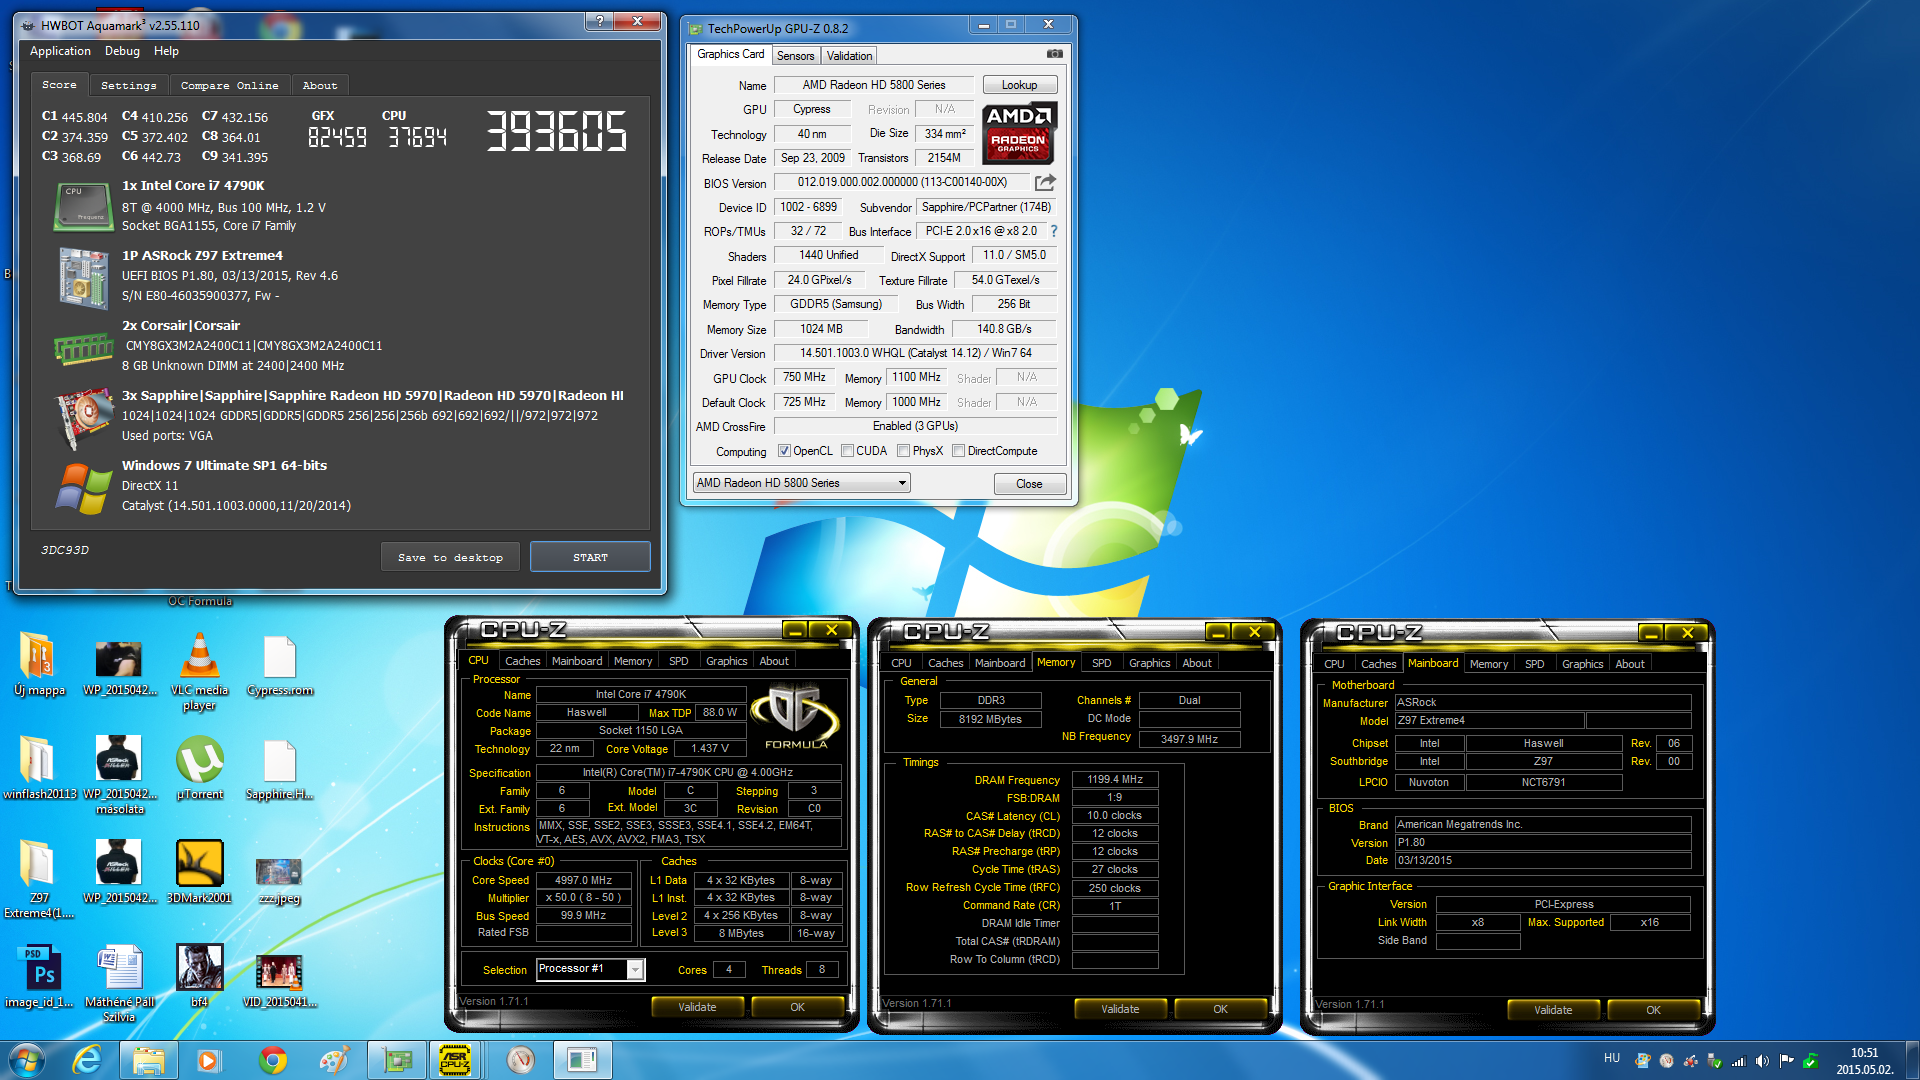This screenshot has width=1920, height=1080.
Task: Open the WP_2015042... masolata image file
Action: 119,775
